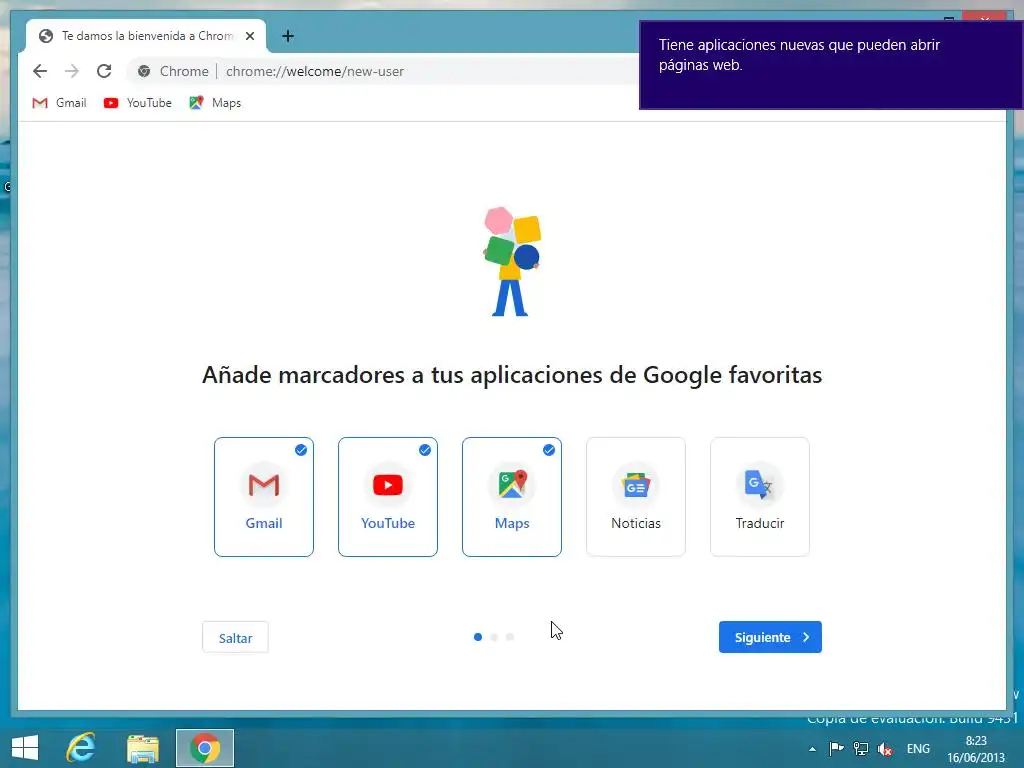Viewport: 1024px width, 768px height.
Task: Open the clock showing 8:23
Action: pyautogui.click(x=976, y=749)
